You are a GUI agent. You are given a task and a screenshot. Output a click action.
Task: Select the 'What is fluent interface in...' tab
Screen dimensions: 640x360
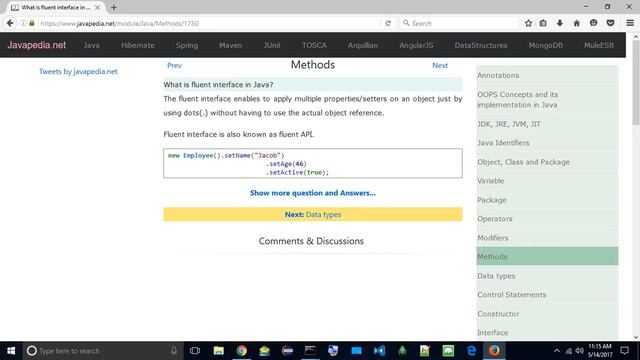click(55, 7)
